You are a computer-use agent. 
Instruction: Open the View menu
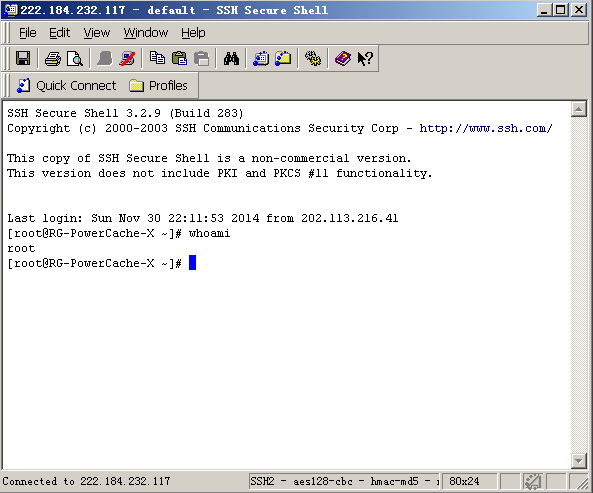coord(96,33)
